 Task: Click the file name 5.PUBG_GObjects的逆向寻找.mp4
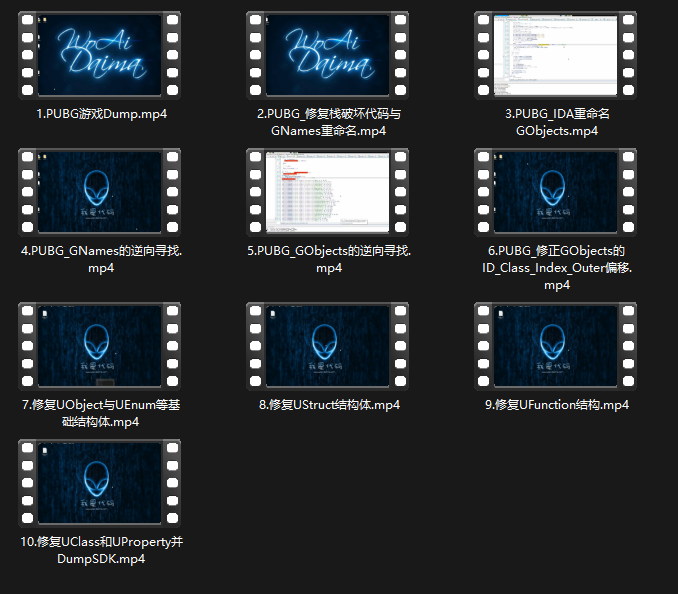point(329,259)
